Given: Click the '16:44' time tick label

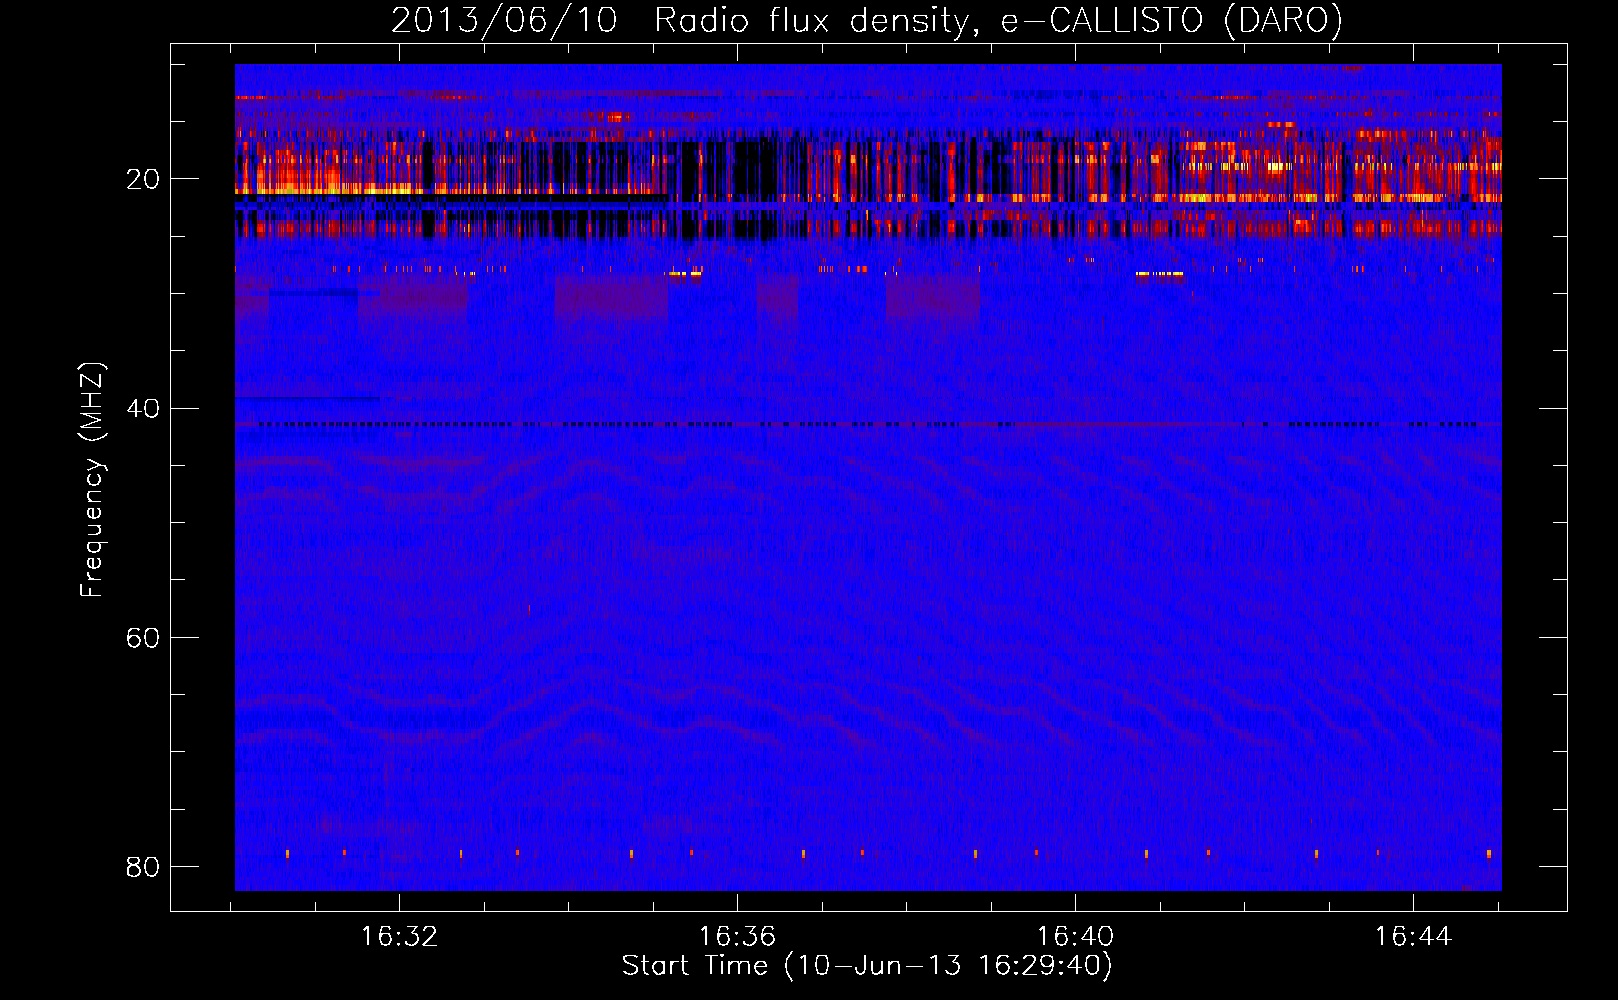Looking at the screenshot, I should click(1413, 937).
